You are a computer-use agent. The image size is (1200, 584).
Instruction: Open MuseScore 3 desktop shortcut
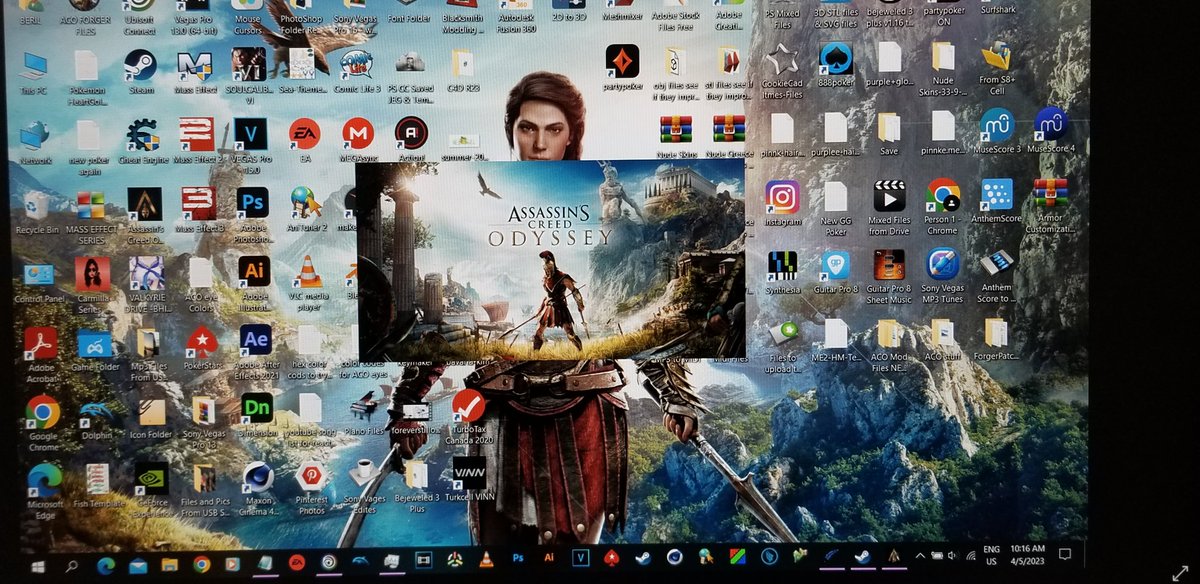point(996,130)
